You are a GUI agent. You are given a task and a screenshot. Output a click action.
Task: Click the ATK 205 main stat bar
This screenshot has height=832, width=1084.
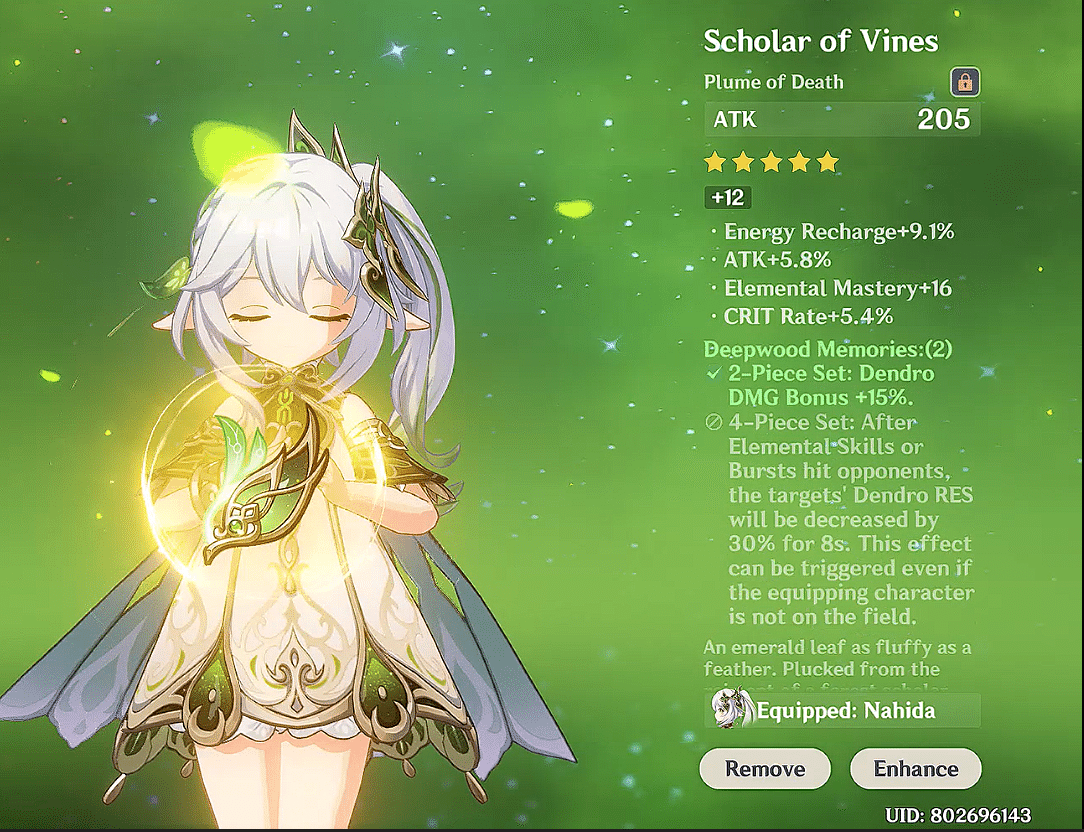[842, 120]
